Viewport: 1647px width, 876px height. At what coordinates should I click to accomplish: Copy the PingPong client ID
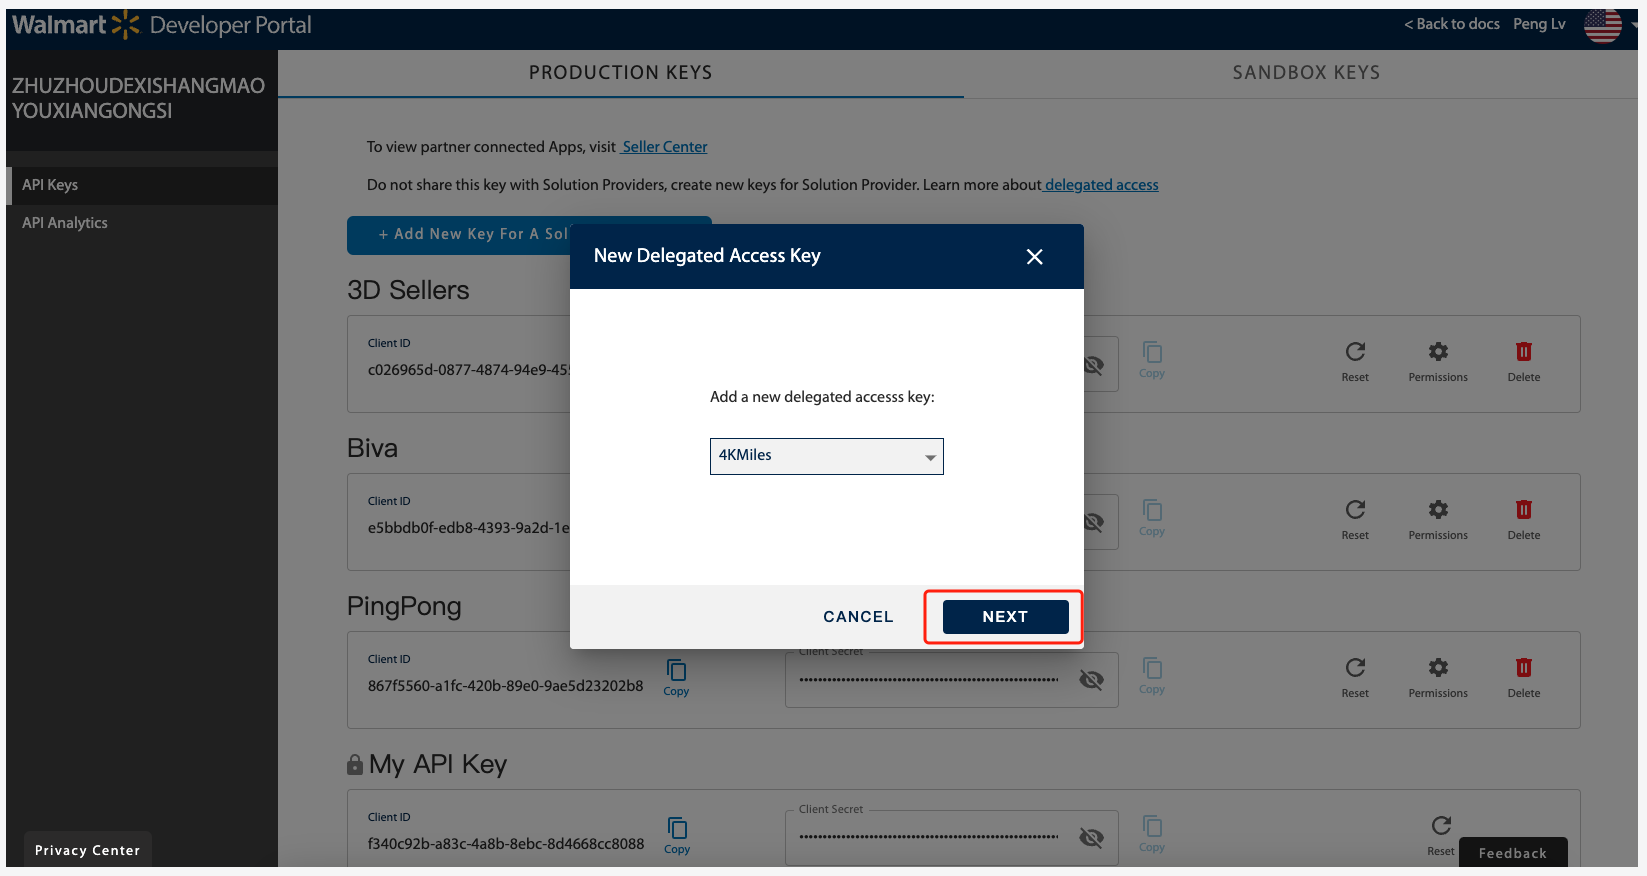pos(677,677)
